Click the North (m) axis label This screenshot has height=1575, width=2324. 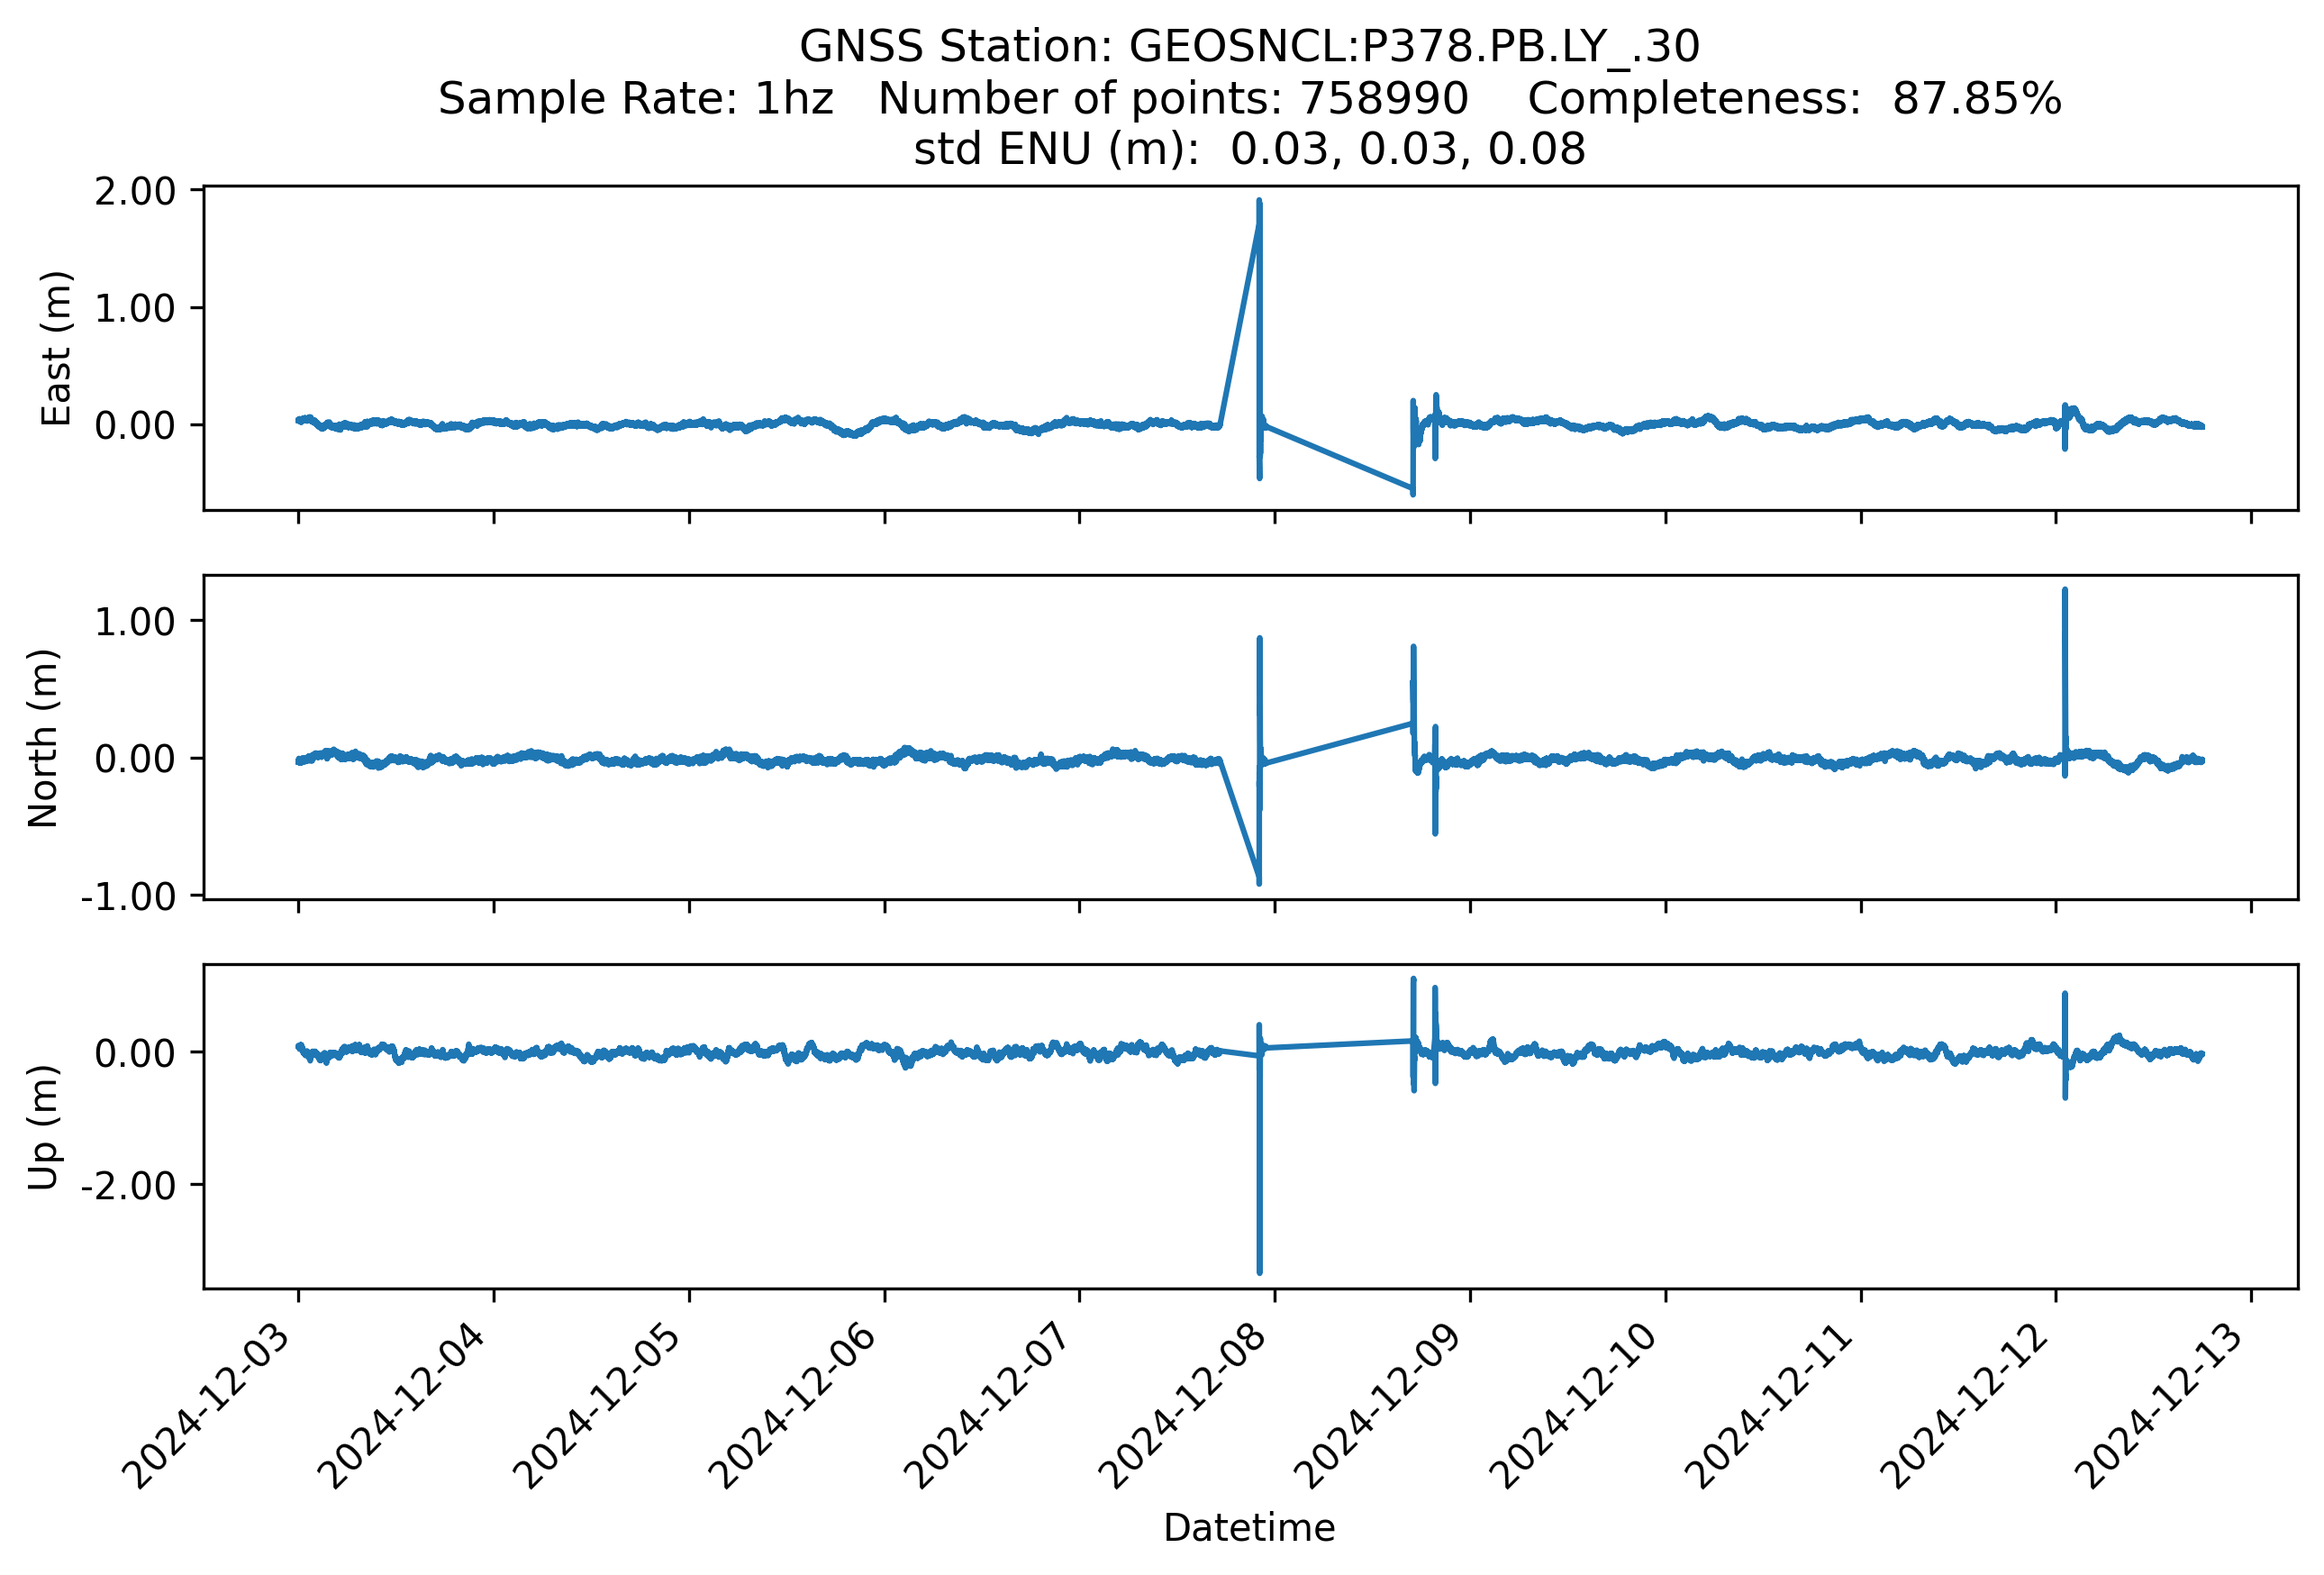click(x=43, y=738)
